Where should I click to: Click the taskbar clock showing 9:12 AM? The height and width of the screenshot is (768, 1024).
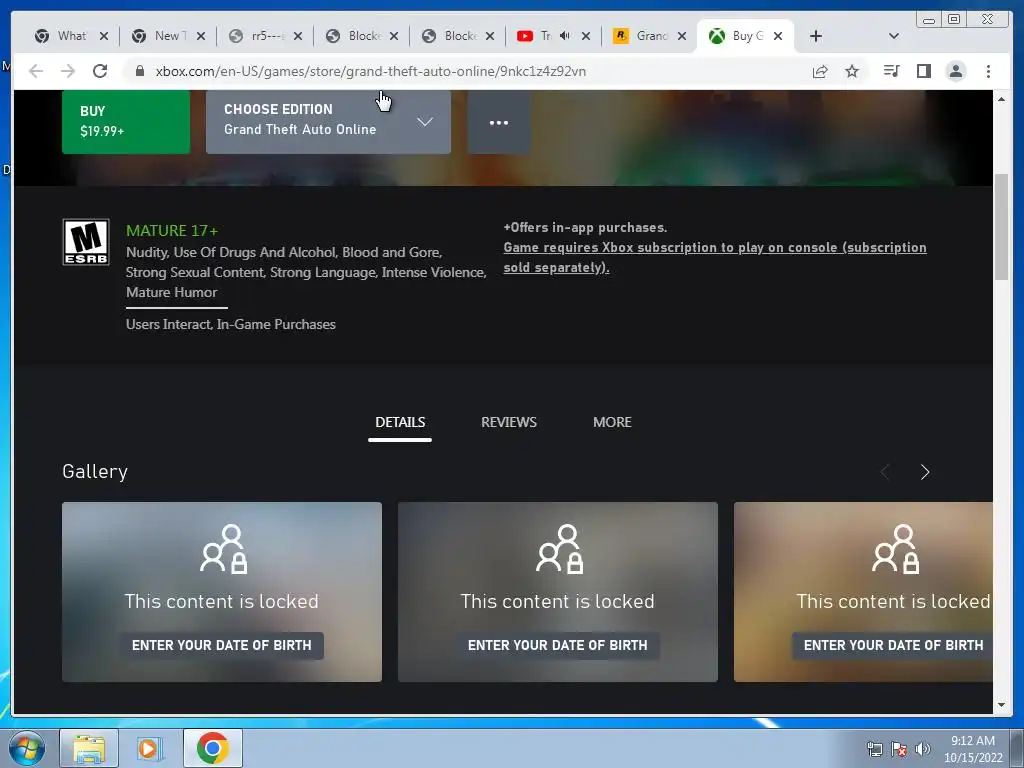click(x=972, y=749)
